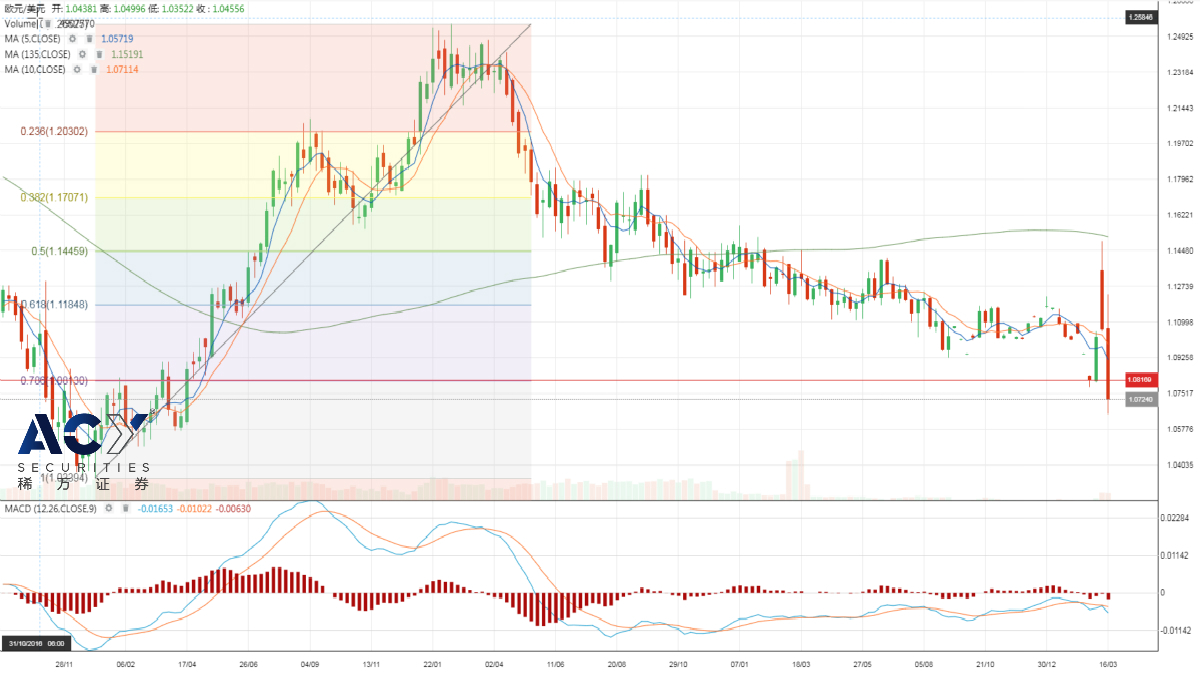Select the MA (135,CLOSE) legend label
Image resolution: width=1200 pixels, height=675 pixels.
(x=37, y=54)
